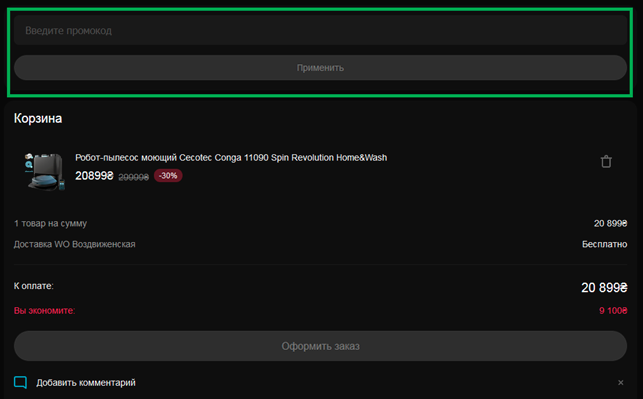Open the Cecotec Conga 11090 product title link

point(231,157)
